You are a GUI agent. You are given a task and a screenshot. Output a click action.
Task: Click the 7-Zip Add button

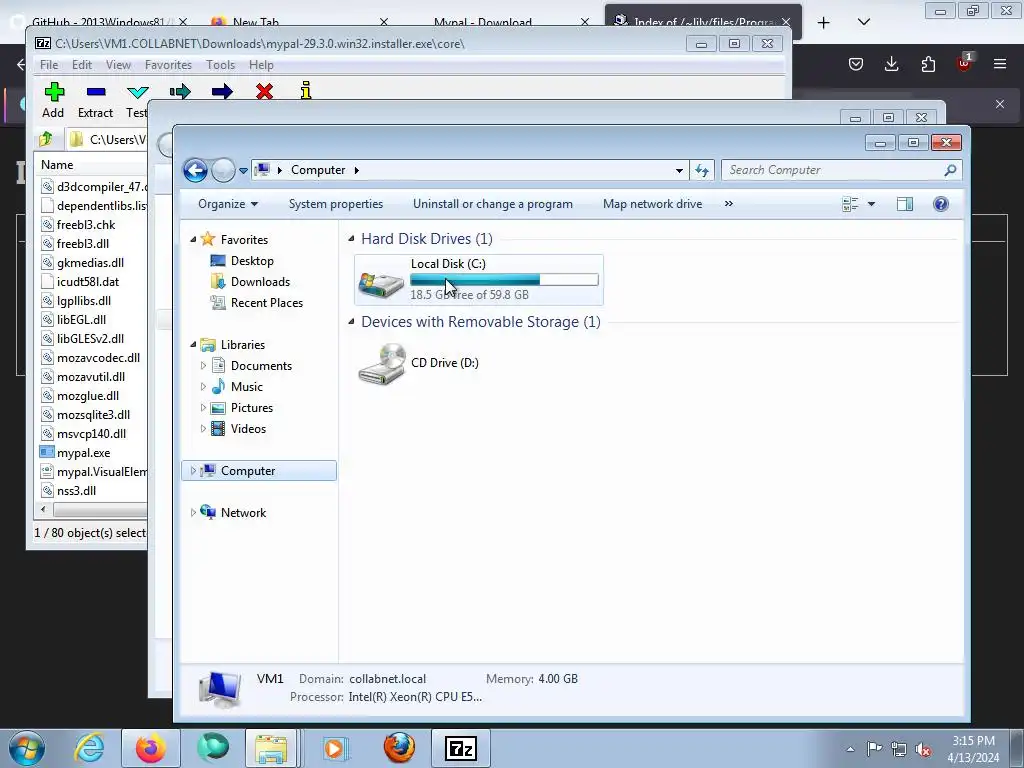[x=54, y=100]
